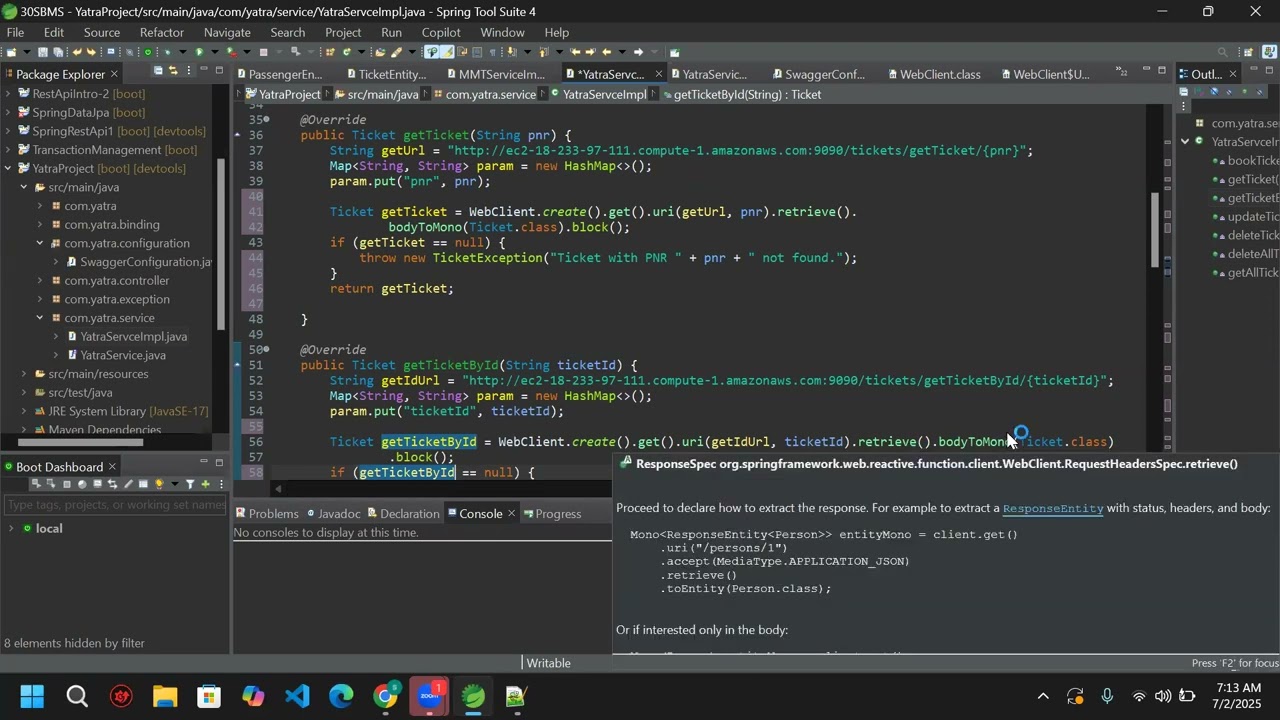Close the Console tab
Screen dimensions: 1280x720
coord(511,514)
